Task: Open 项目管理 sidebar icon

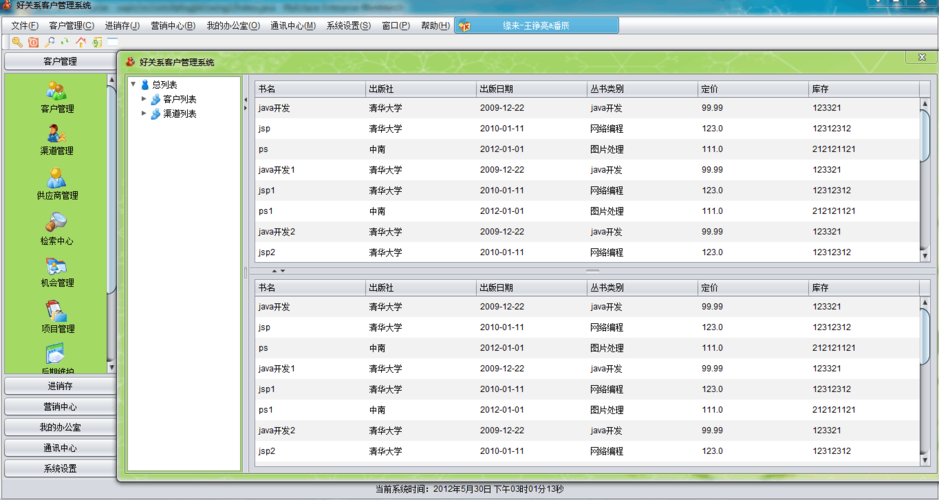Action: click(x=56, y=311)
